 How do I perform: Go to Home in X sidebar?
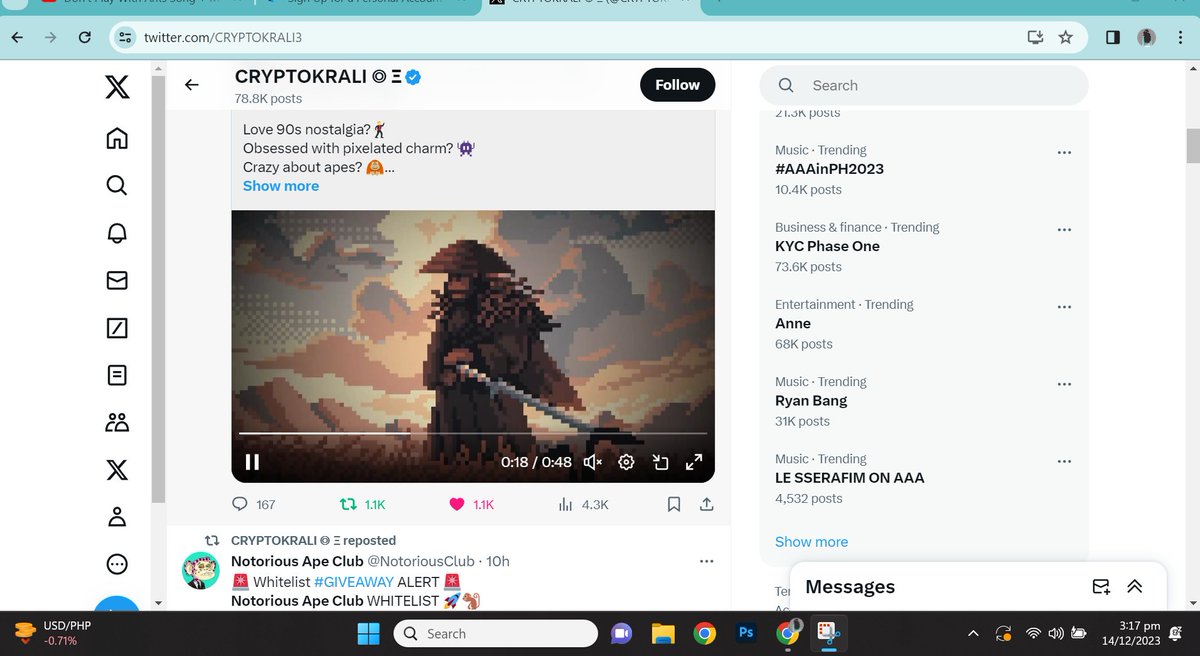tap(117, 137)
